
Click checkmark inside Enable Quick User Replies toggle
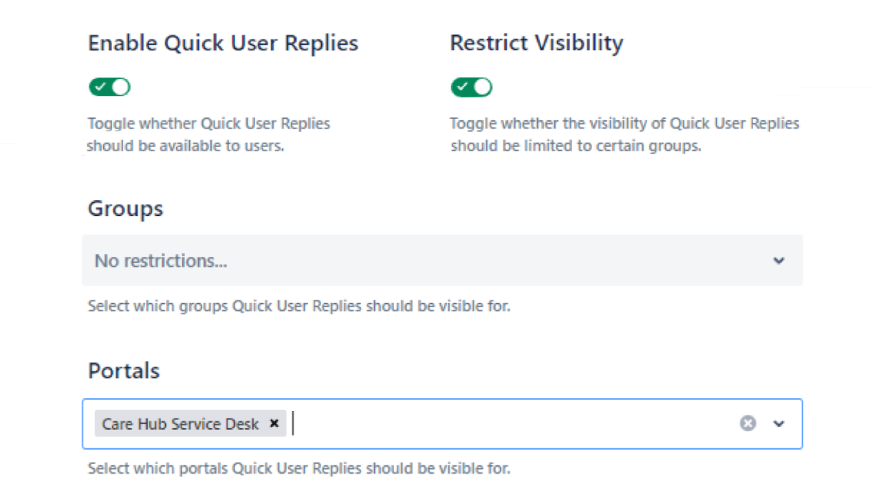pos(101,87)
